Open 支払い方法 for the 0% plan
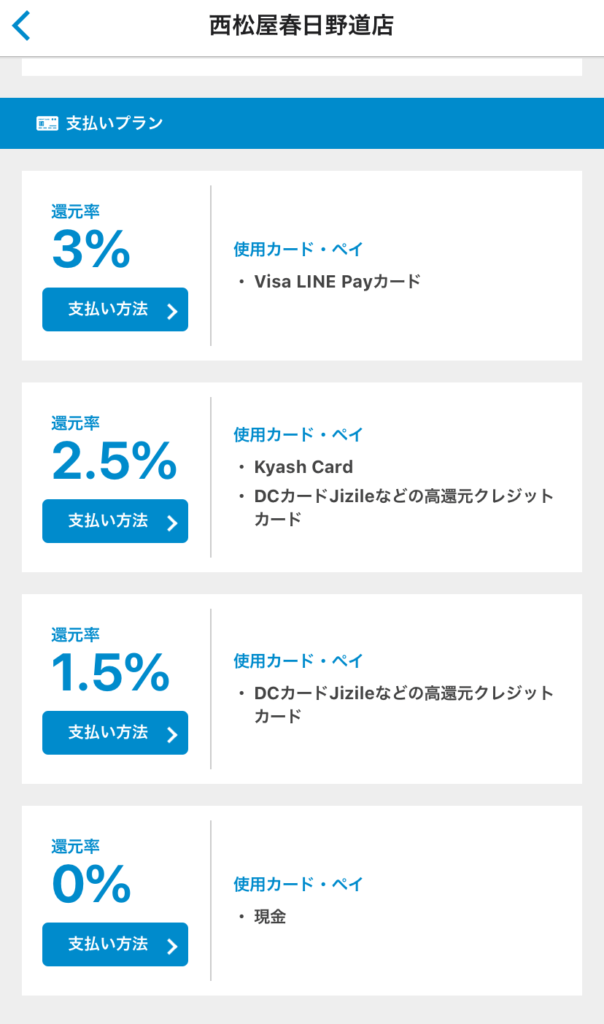 [115, 944]
